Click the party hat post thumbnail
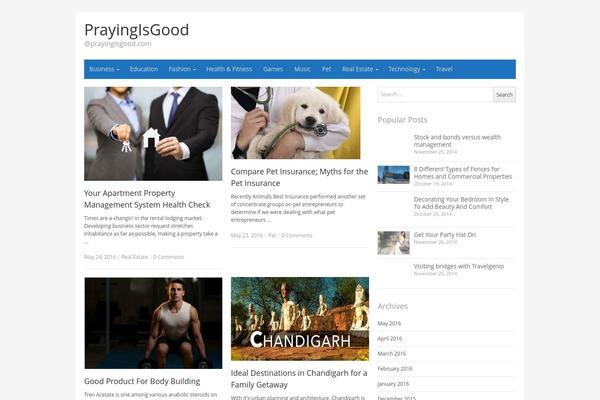 point(393,242)
